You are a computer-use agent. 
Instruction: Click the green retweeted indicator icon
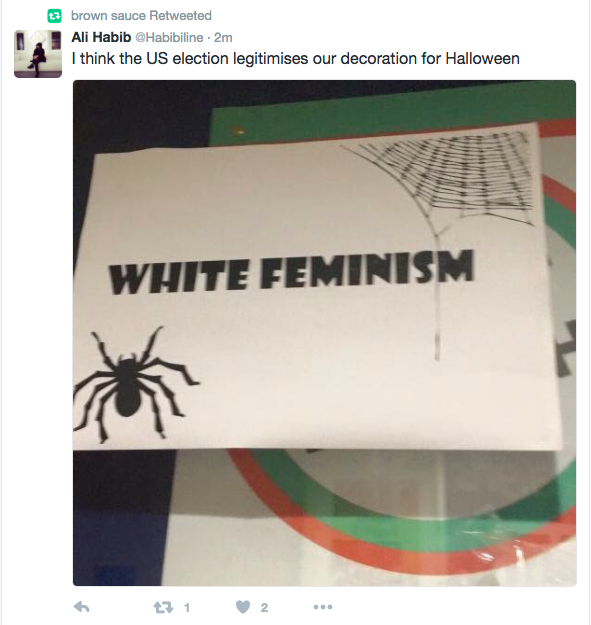tap(54, 16)
